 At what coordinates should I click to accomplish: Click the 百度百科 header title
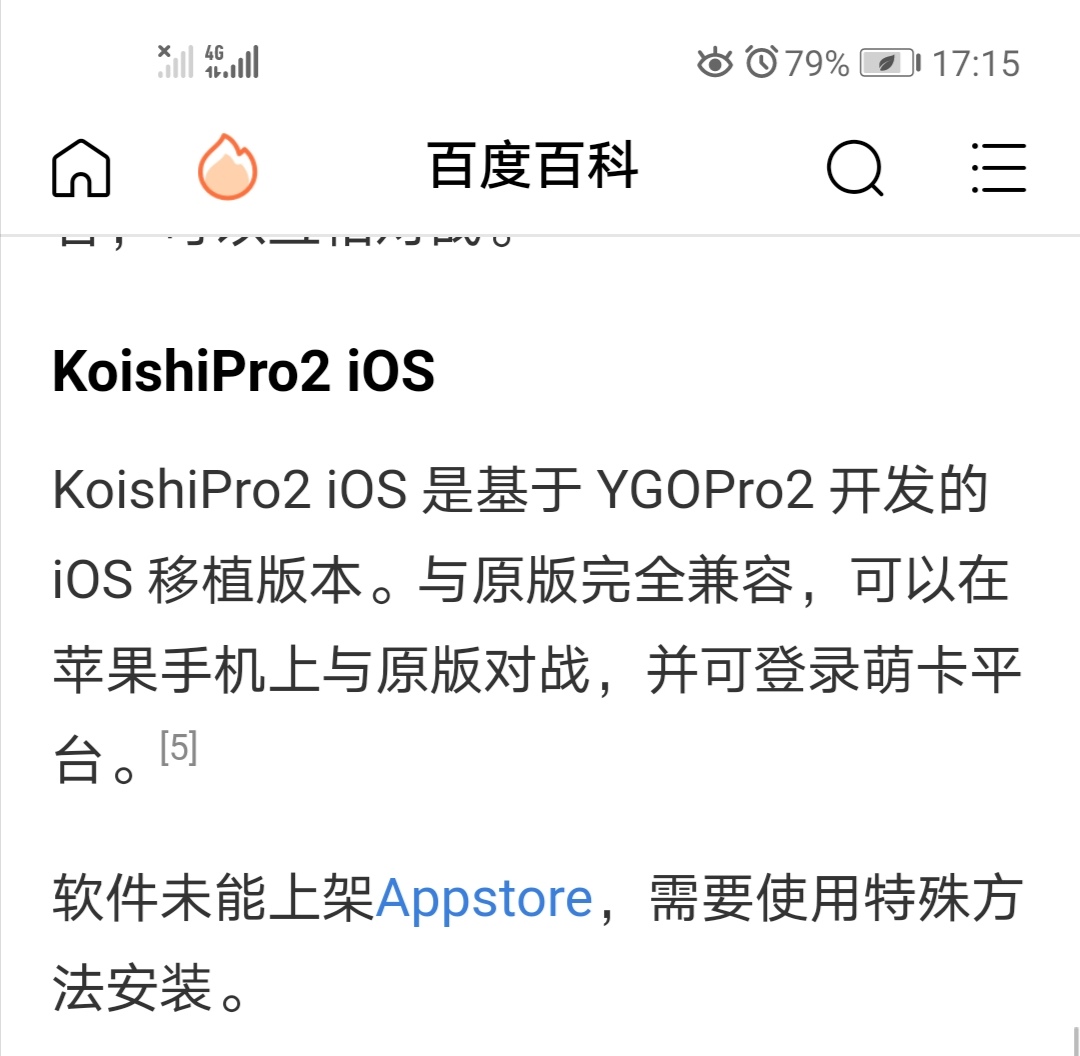pyautogui.click(x=532, y=165)
